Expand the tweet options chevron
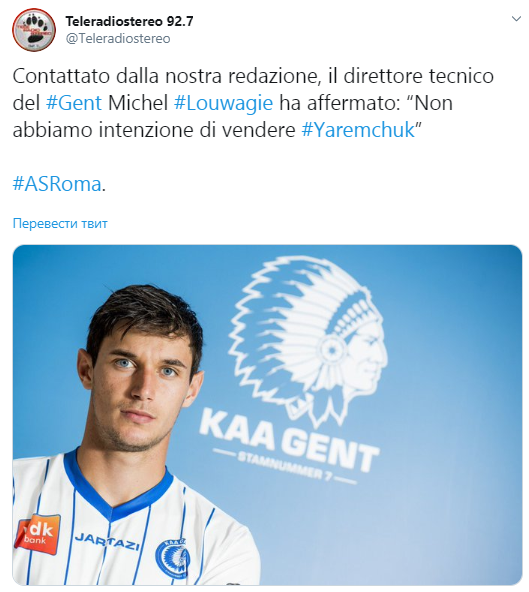529x592 pixels. (x=516, y=18)
